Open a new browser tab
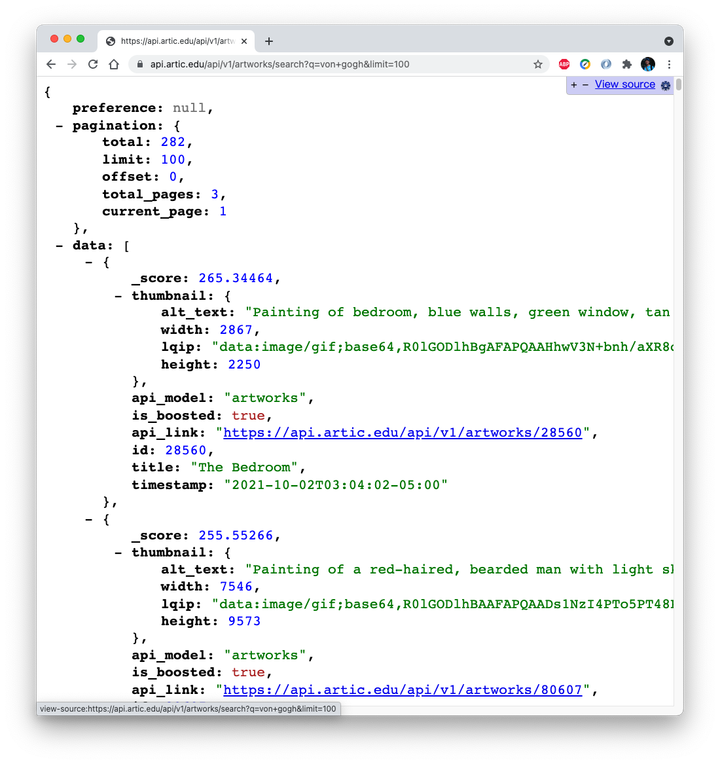This screenshot has height=764, width=720. point(269,41)
